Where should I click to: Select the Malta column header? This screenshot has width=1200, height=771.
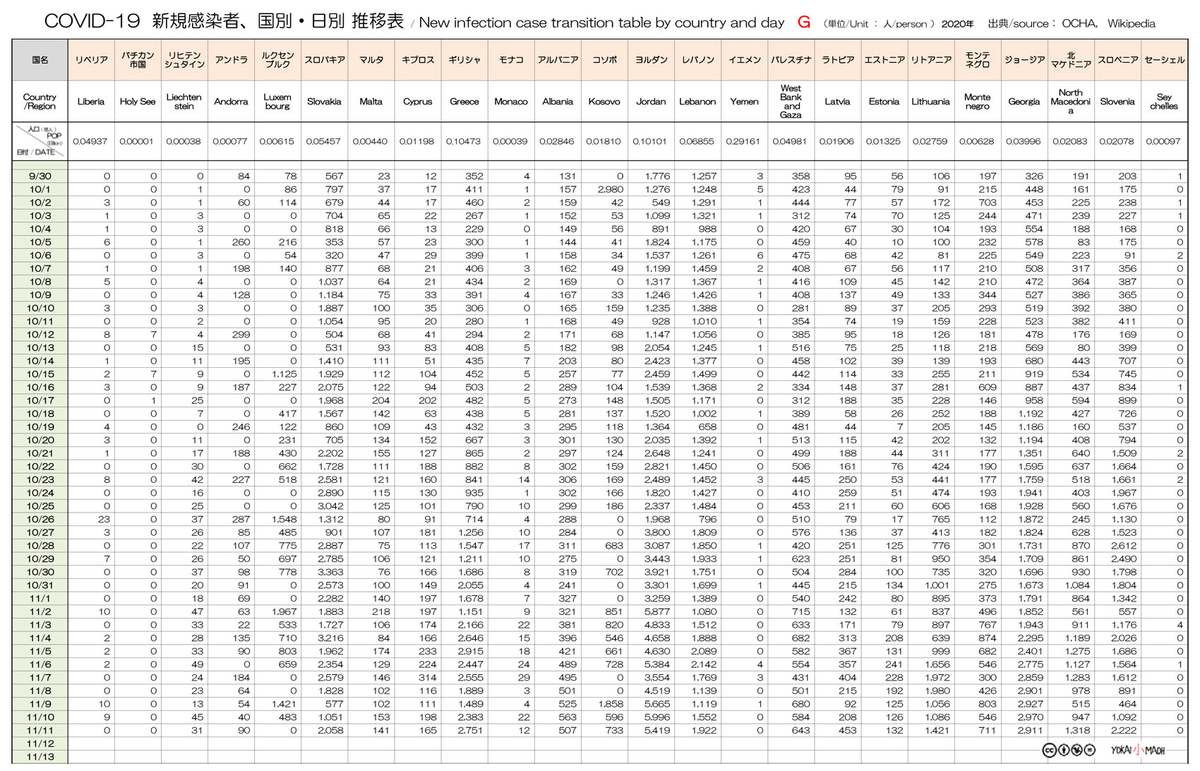click(370, 101)
